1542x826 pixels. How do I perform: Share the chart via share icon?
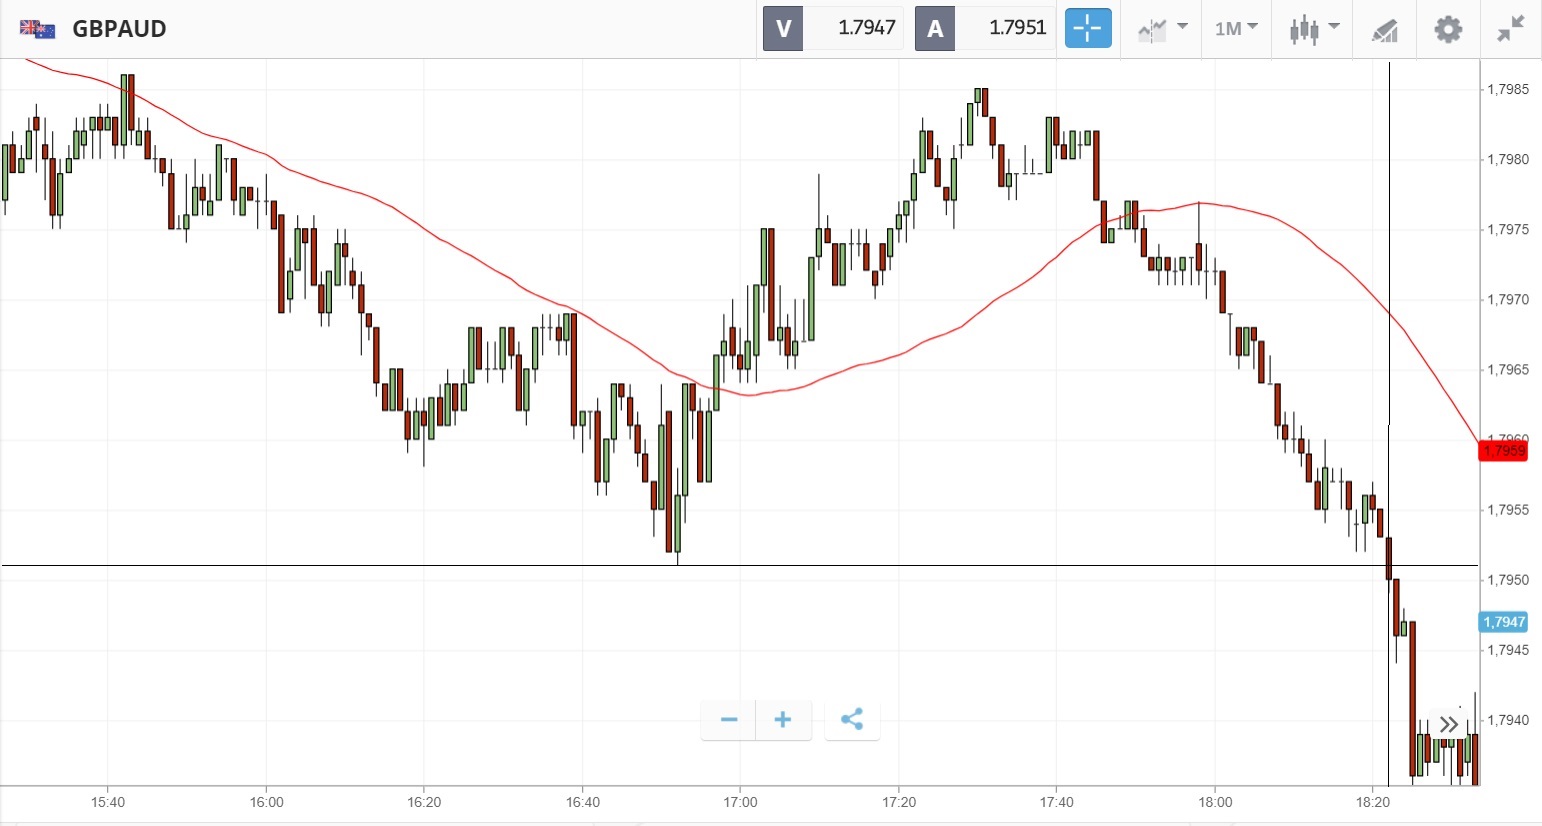click(x=852, y=720)
